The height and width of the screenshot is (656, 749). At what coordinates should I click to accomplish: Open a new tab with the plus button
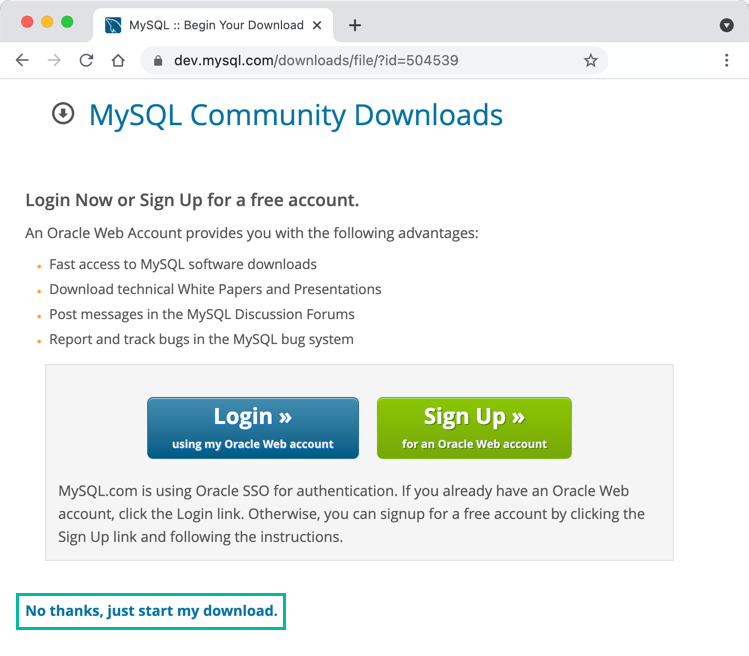(x=355, y=25)
